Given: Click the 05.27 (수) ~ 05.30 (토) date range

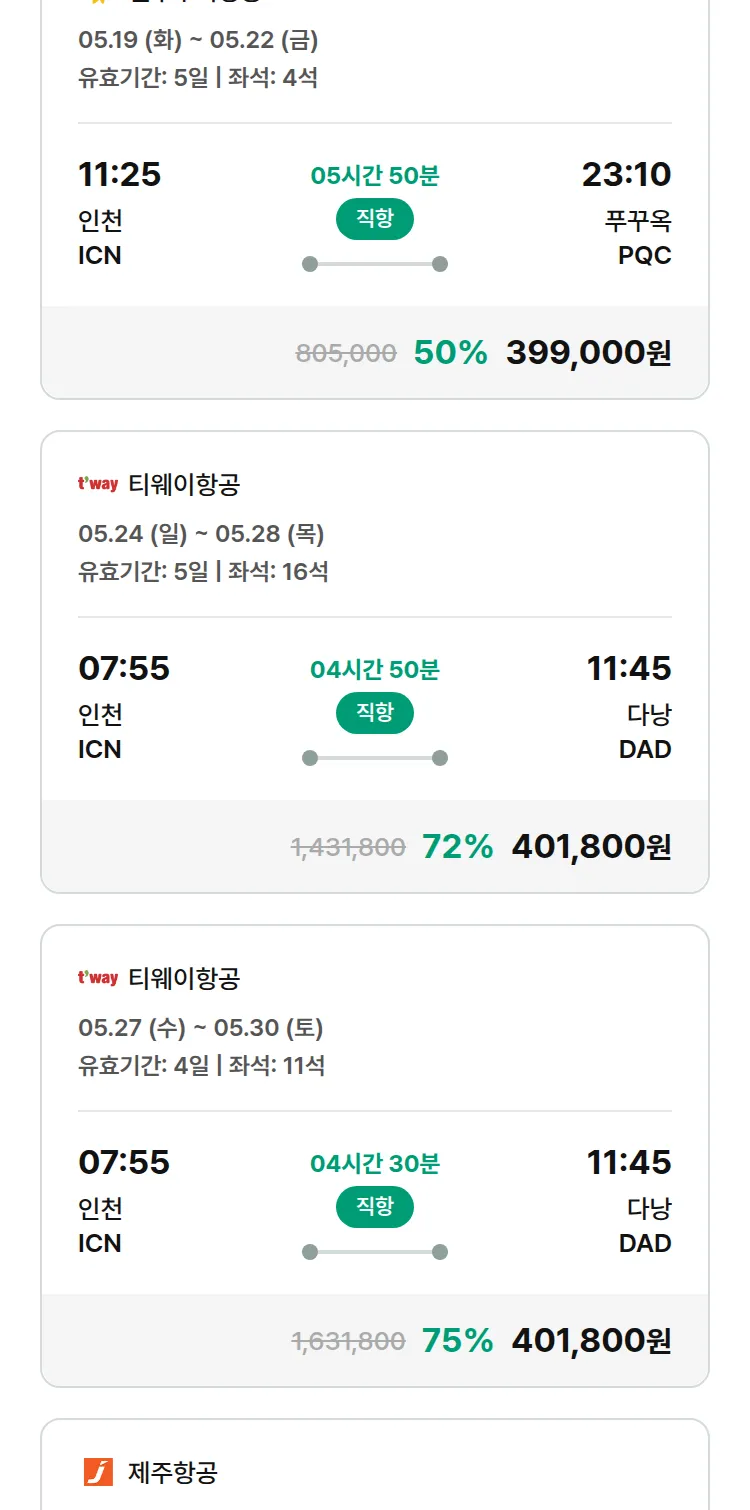Looking at the screenshot, I should click(x=200, y=1028).
